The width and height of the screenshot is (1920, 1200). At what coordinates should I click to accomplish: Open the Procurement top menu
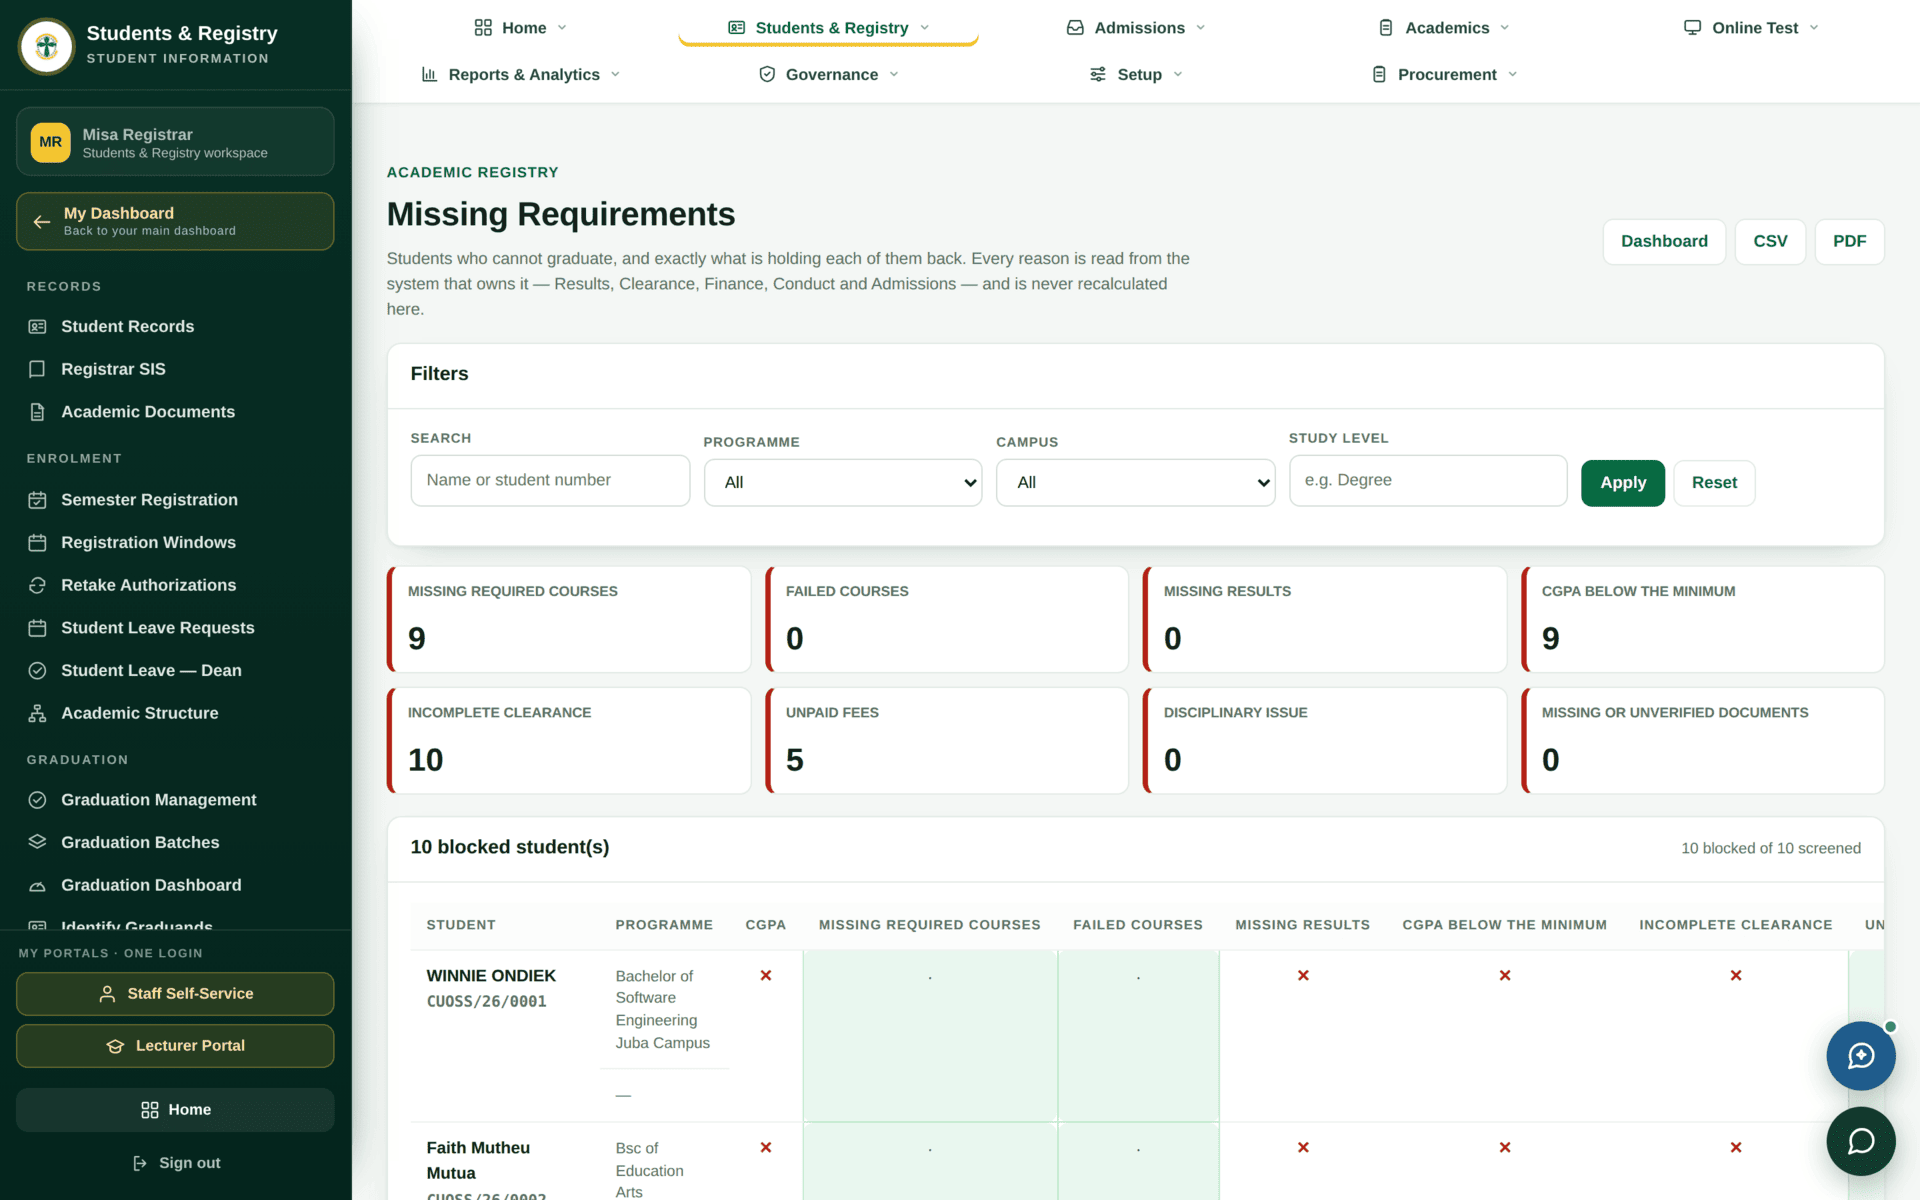pos(1444,74)
